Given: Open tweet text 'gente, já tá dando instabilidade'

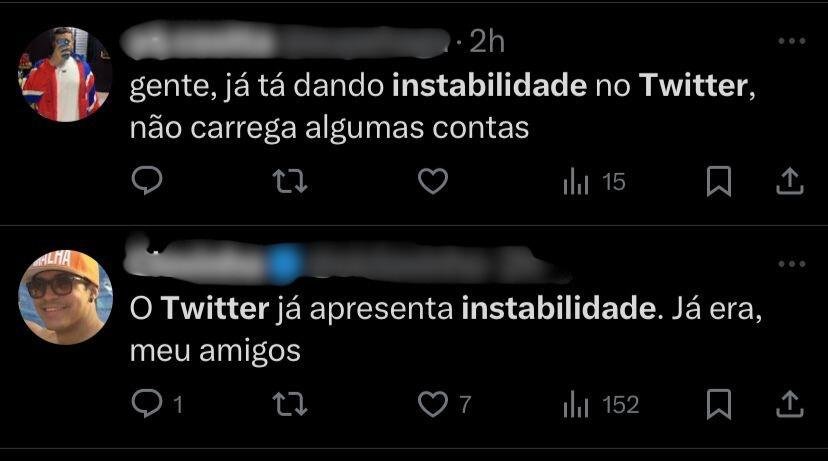Looking at the screenshot, I should (443, 107).
